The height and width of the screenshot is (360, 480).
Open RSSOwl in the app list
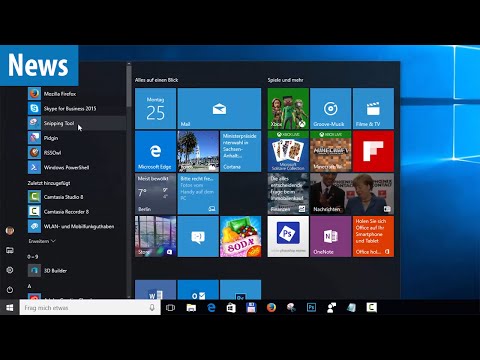[x=77, y=153]
